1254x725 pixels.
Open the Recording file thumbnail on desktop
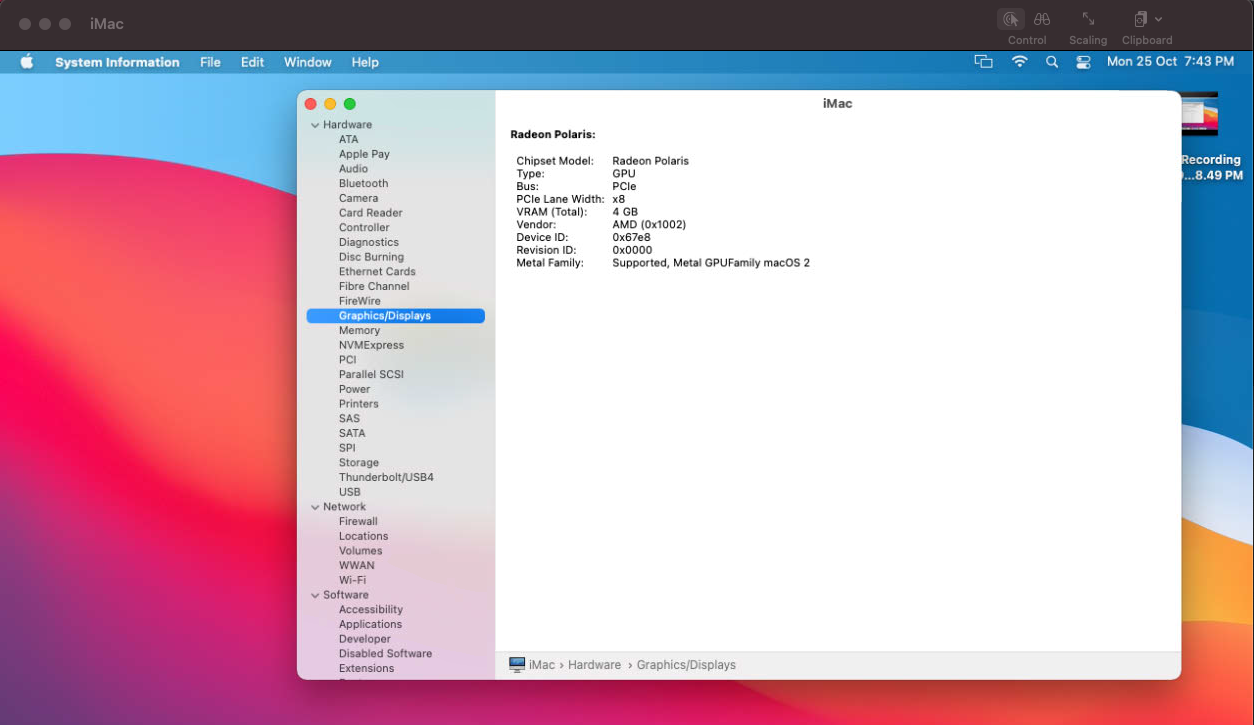pos(1199,114)
